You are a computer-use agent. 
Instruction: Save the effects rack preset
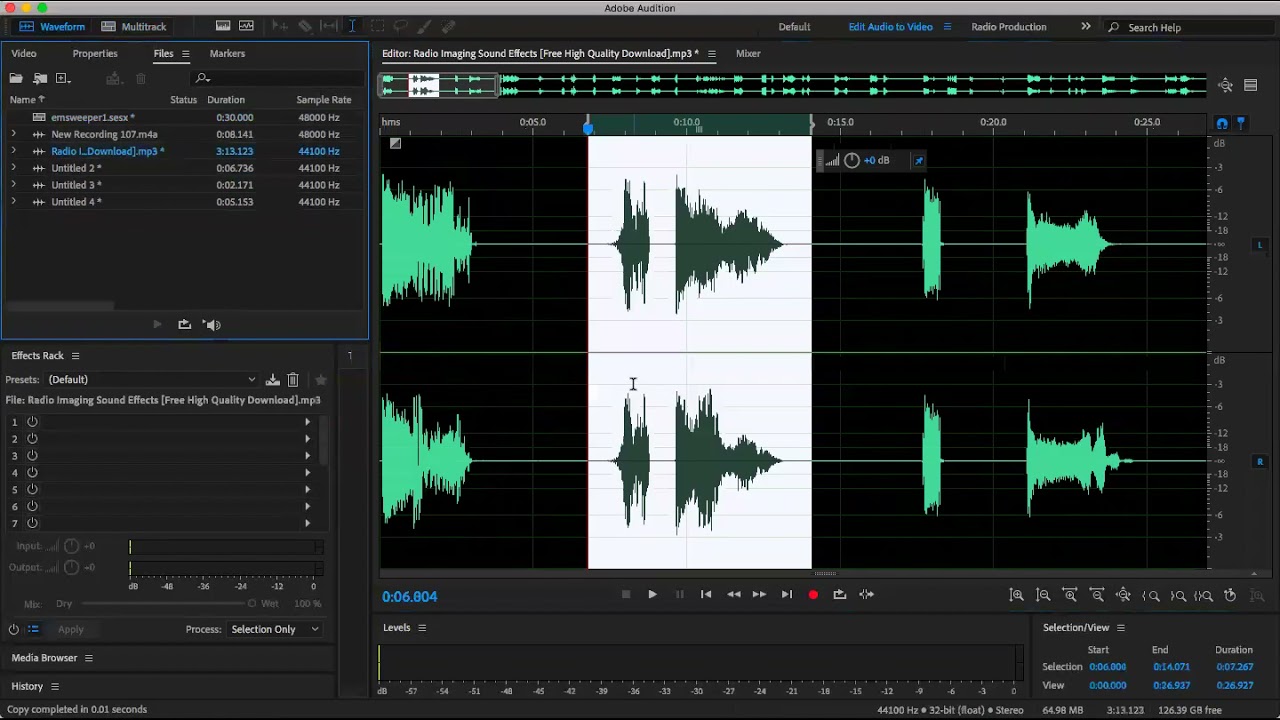272,380
